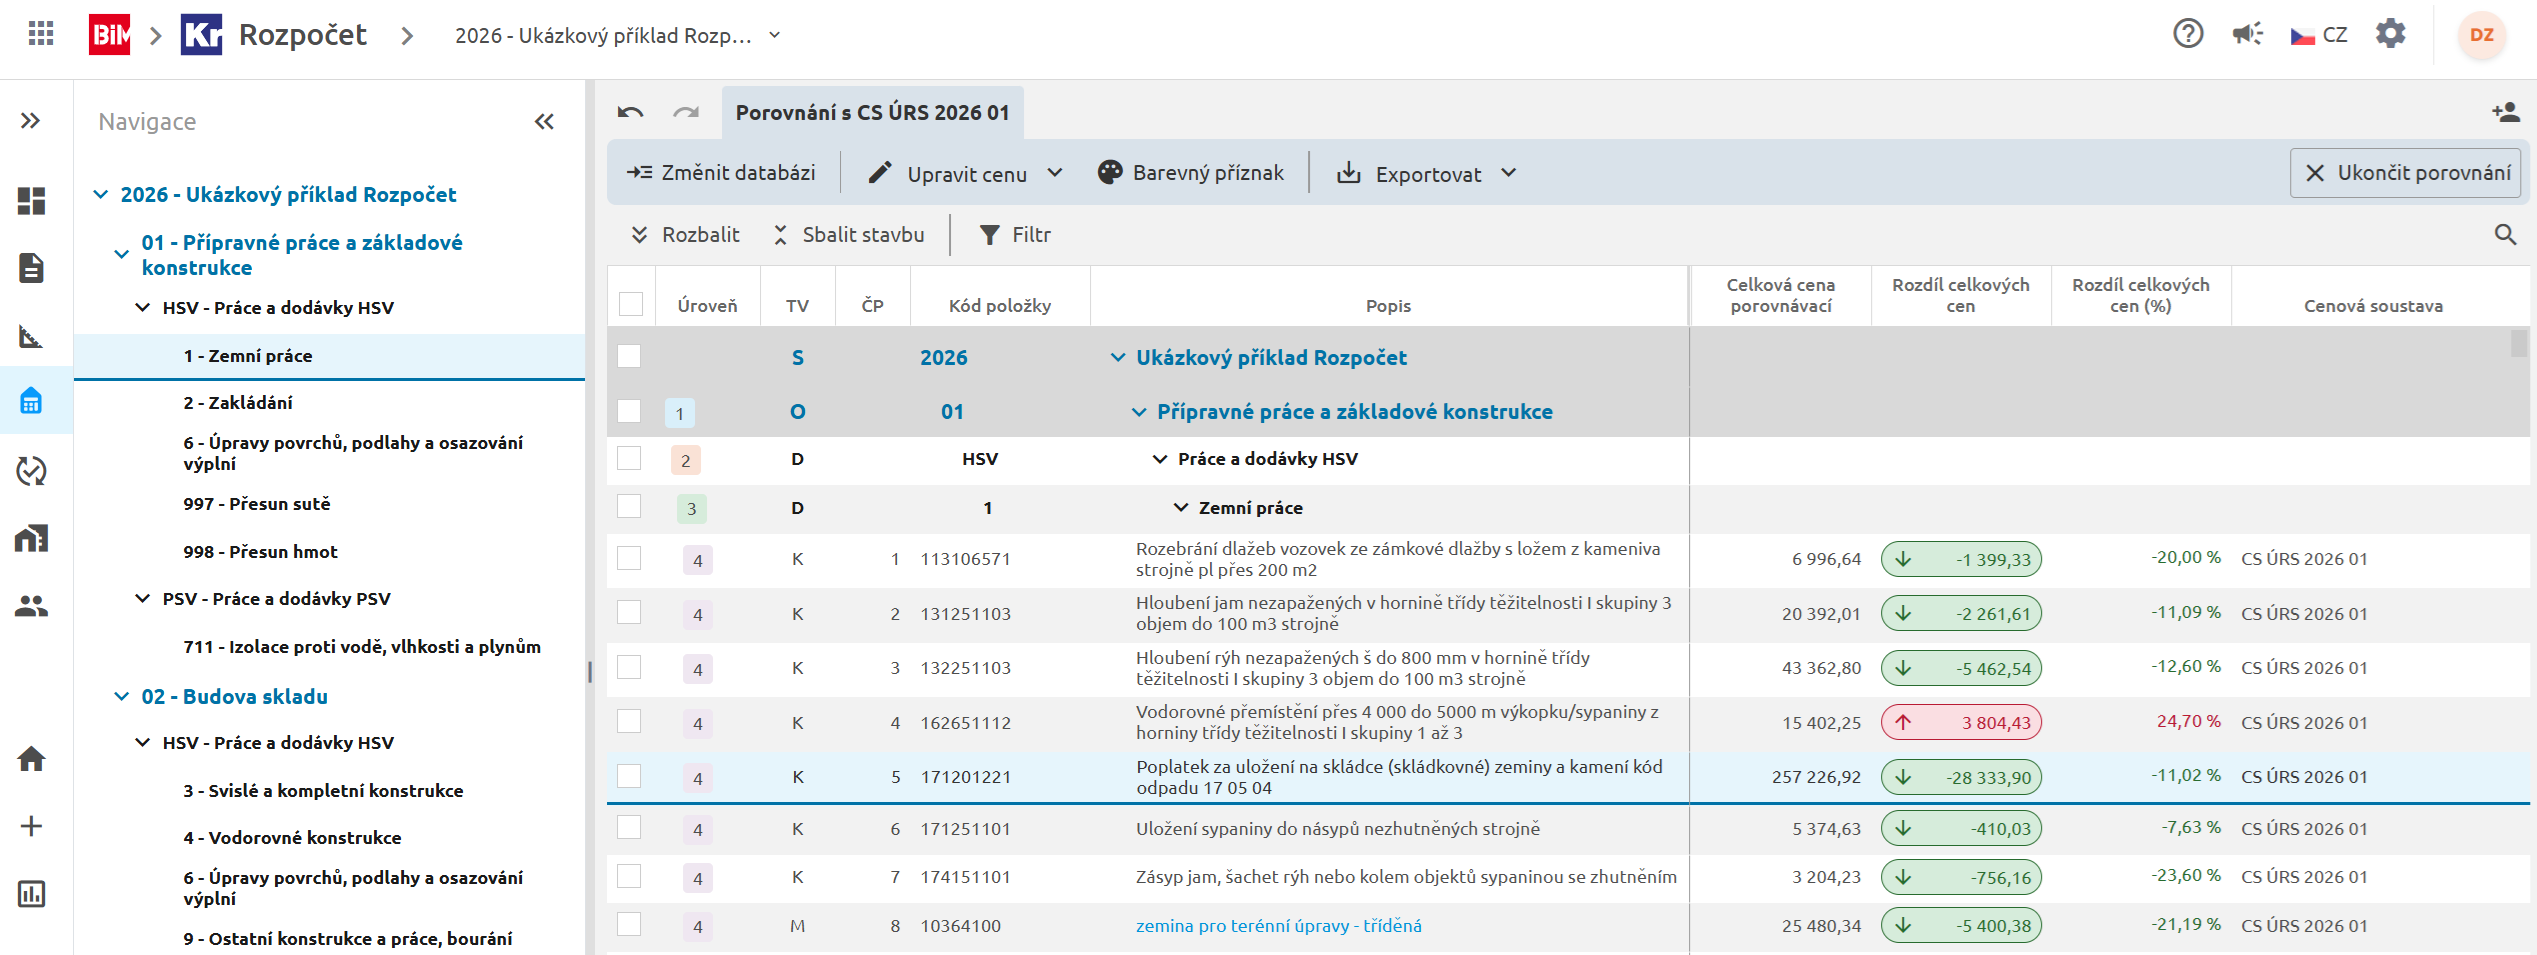Image resolution: width=2537 pixels, height=955 pixels.
Task: Select the checkbox for row 162651112
Action: (x=629, y=722)
